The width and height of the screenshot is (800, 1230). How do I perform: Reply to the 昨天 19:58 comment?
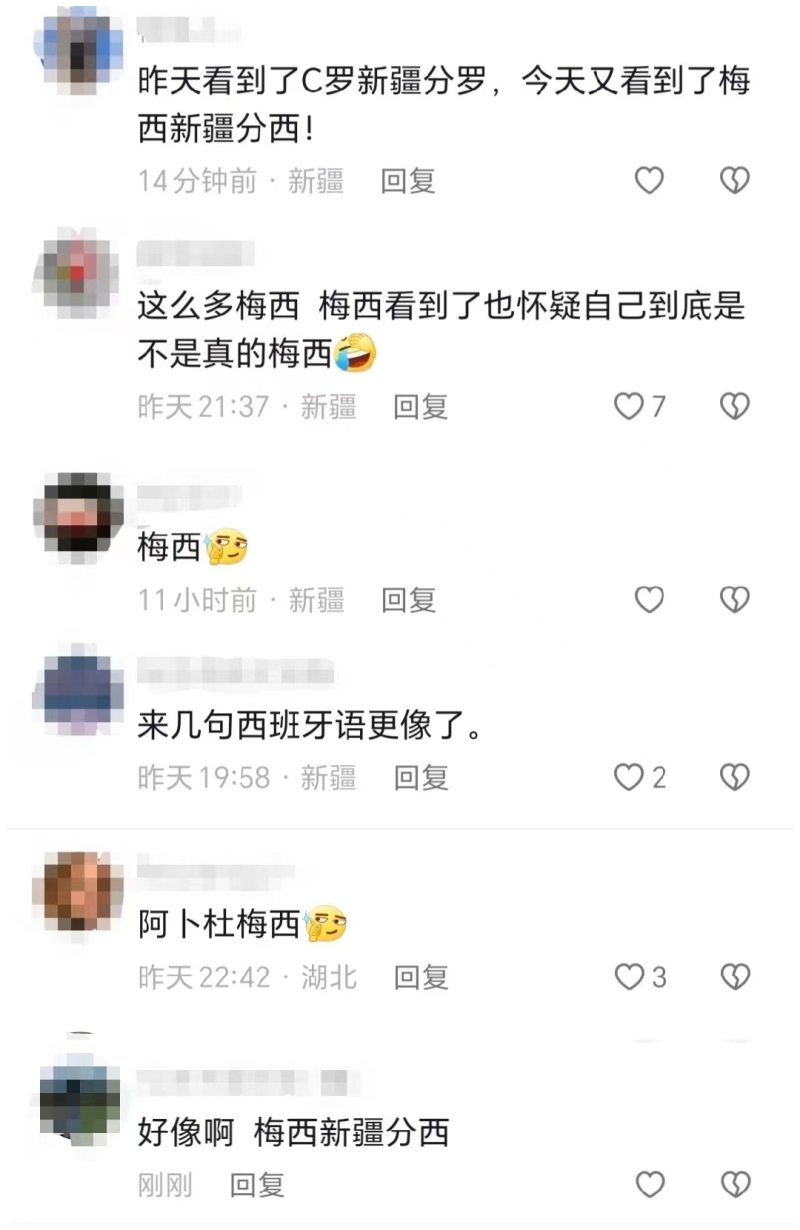click(421, 777)
